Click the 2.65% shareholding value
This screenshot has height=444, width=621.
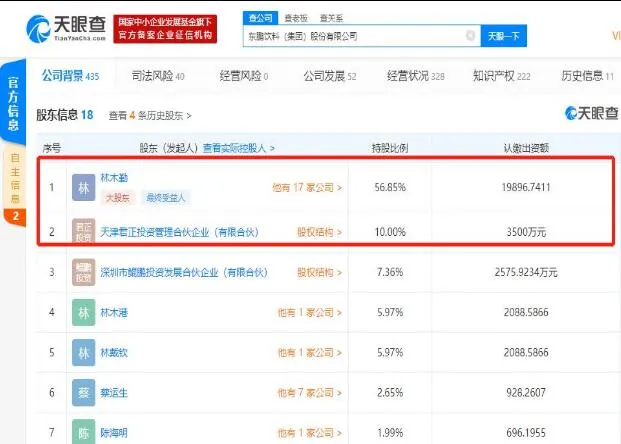[x=390, y=393]
